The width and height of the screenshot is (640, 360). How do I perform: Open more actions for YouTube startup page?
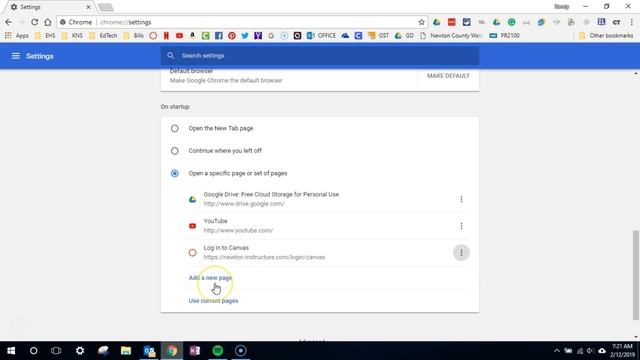(x=461, y=226)
